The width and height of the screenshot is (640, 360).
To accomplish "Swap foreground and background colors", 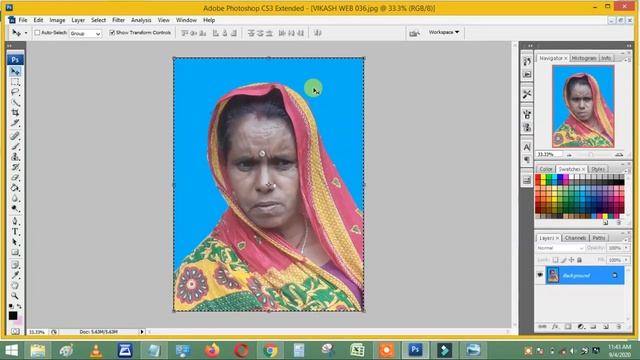I will coord(19,306).
